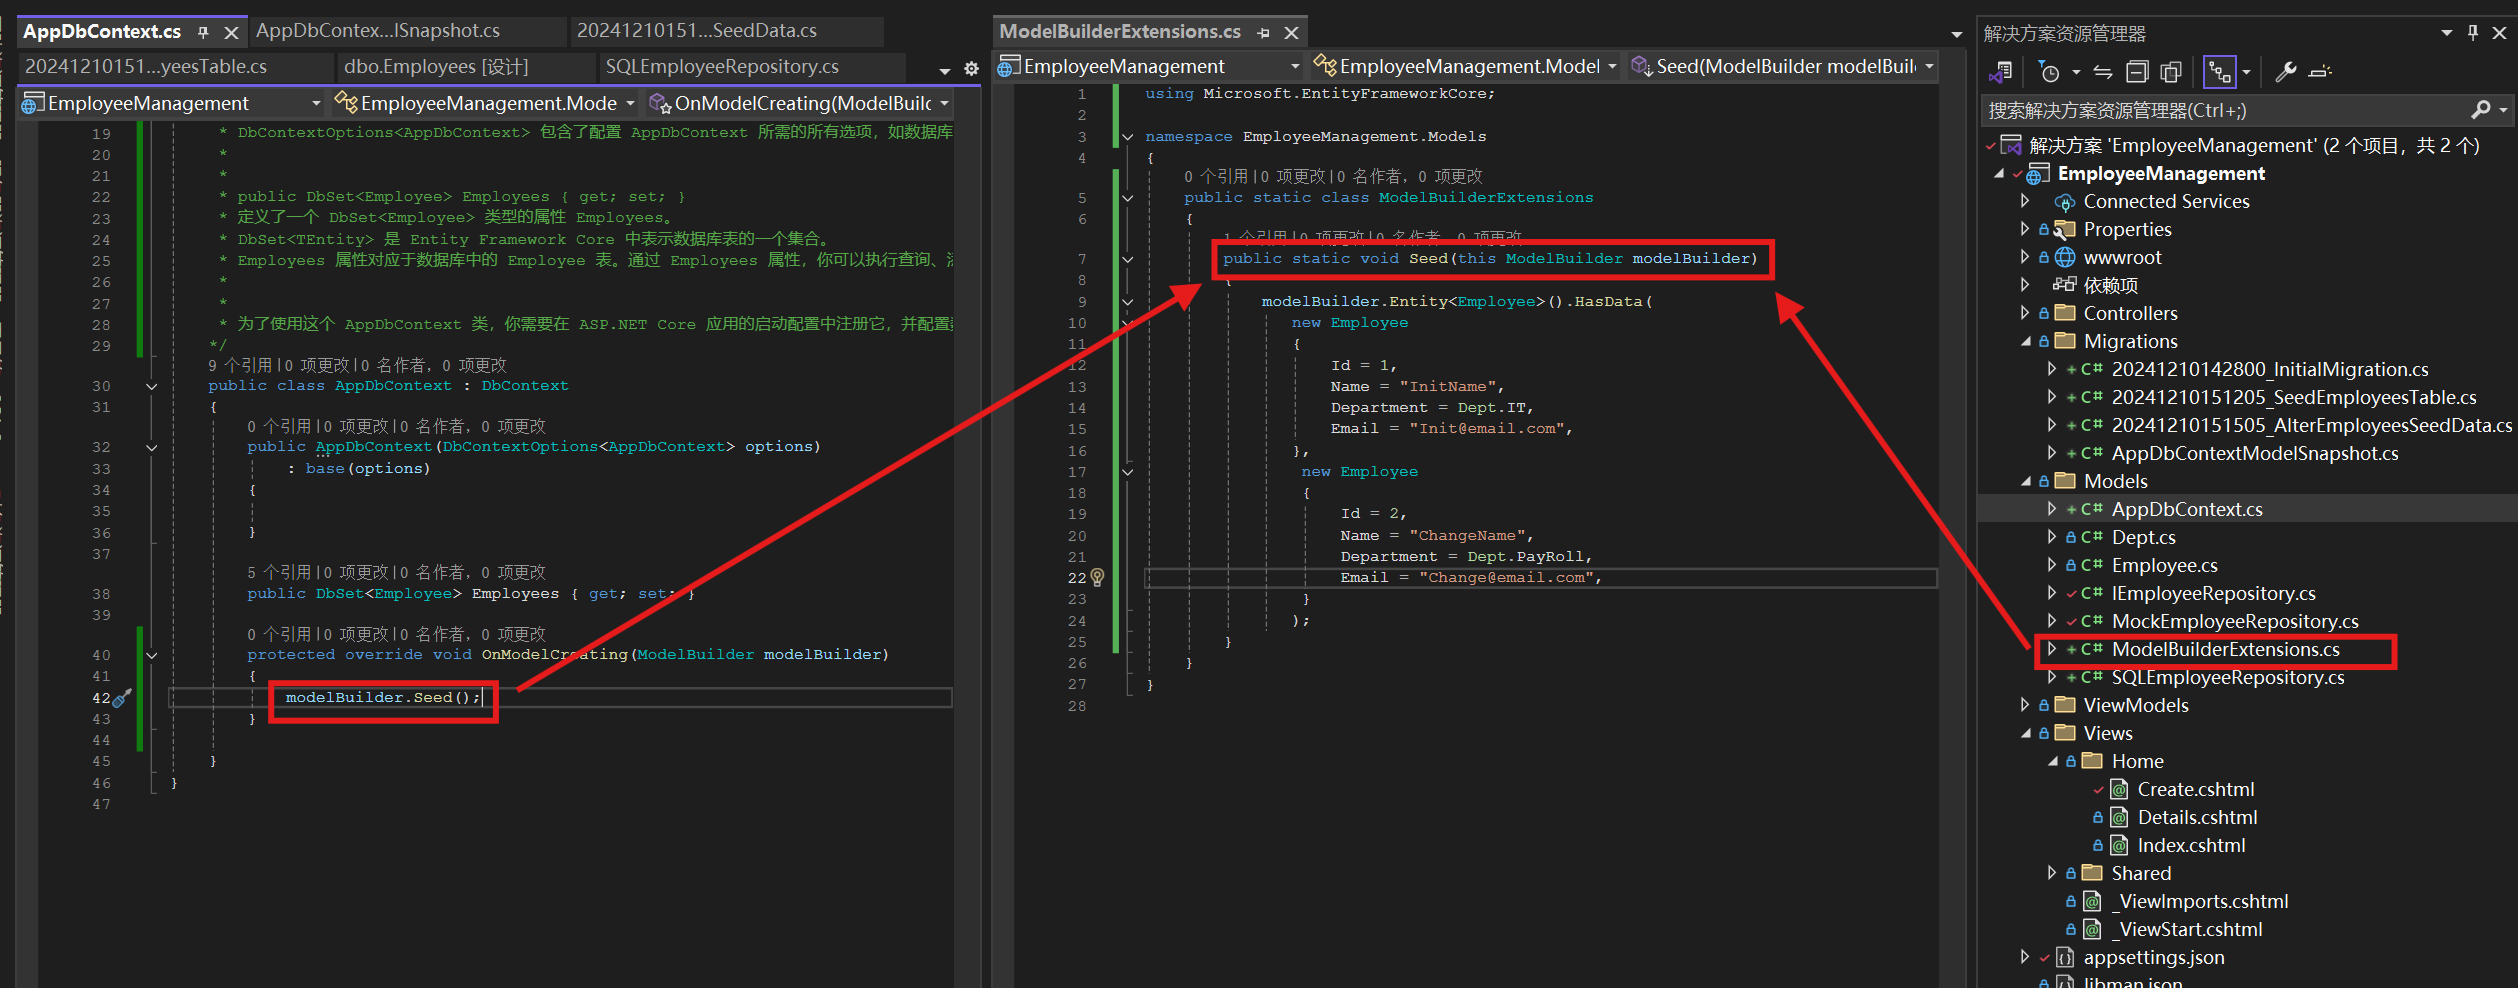Open the dbo.Employees [设计] tab
2518x988 pixels.
click(x=436, y=67)
